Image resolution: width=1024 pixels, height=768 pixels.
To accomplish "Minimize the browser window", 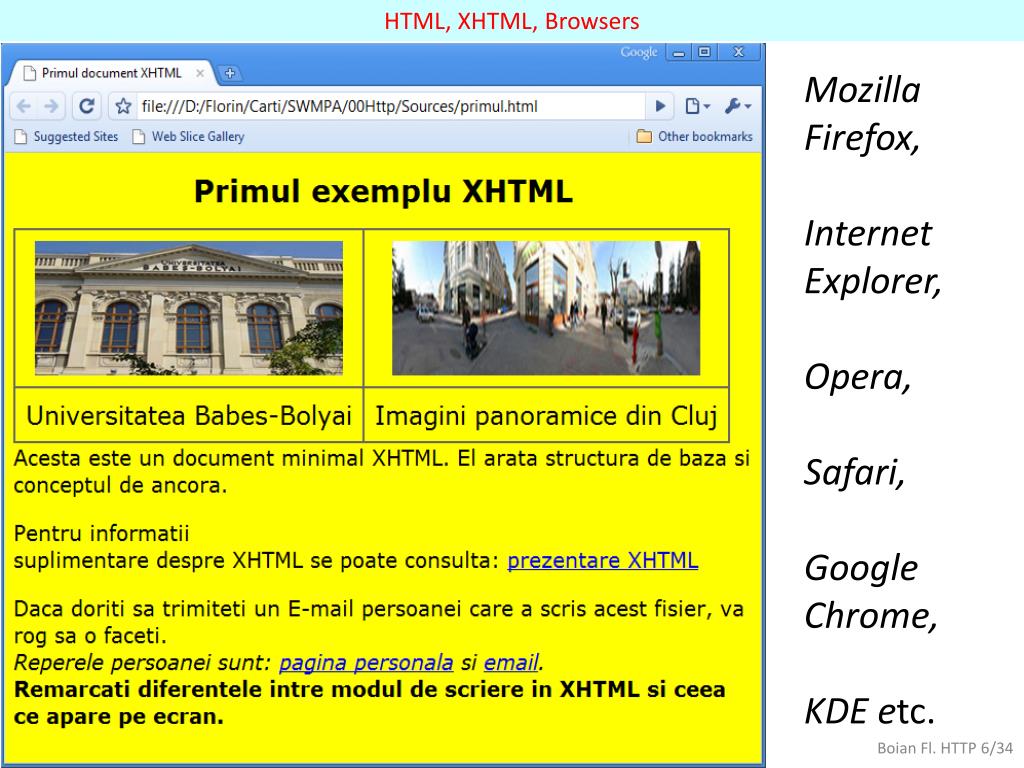I will [x=679, y=52].
